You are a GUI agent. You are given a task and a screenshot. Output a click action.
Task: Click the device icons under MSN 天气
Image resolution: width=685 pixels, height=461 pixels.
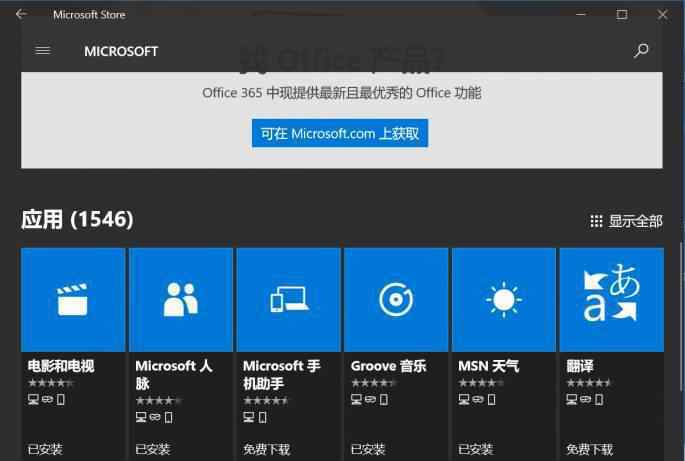click(x=477, y=399)
